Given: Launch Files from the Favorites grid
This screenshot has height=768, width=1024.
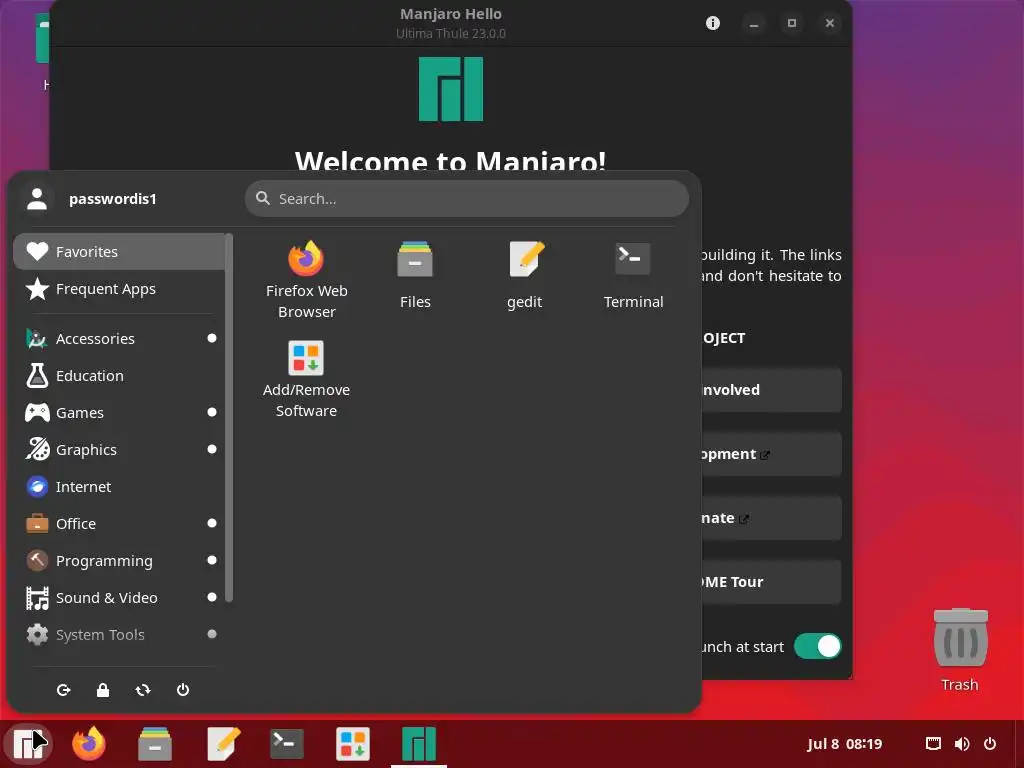Looking at the screenshot, I should pyautogui.click(x=415, y=275).
